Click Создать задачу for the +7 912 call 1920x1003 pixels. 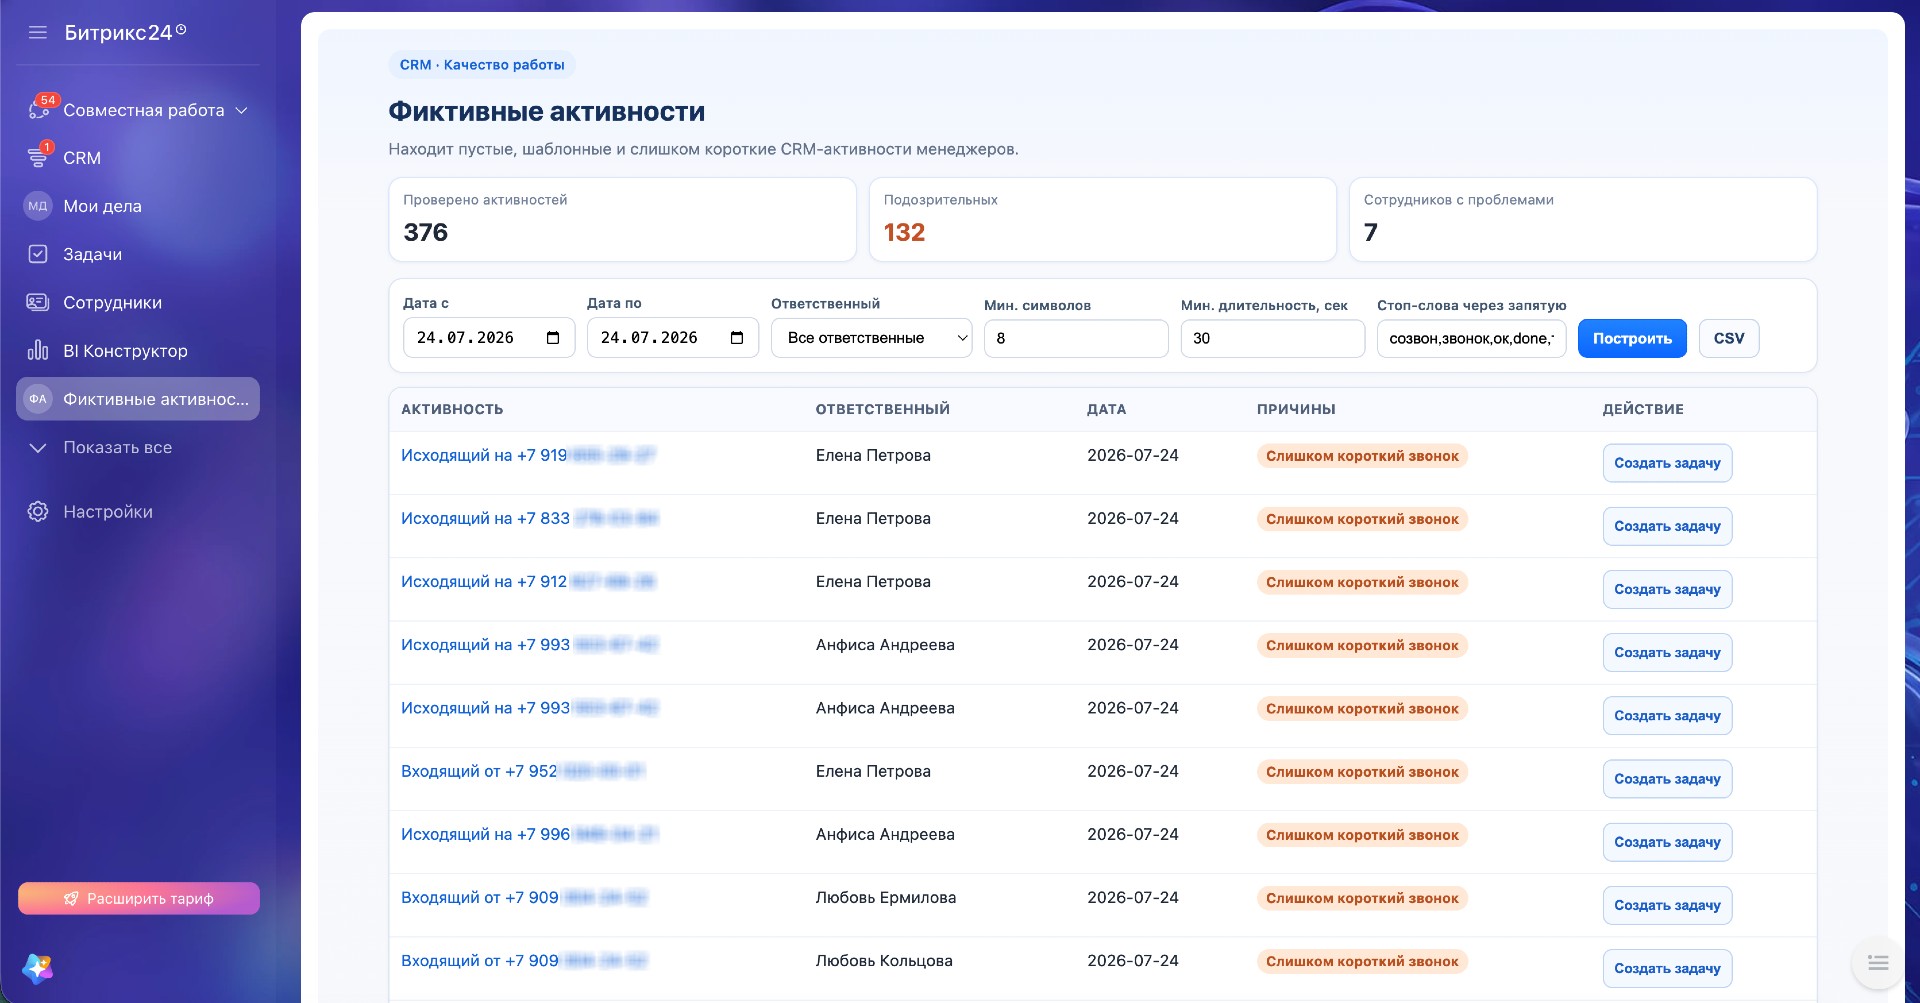(x=1667, y=589)
